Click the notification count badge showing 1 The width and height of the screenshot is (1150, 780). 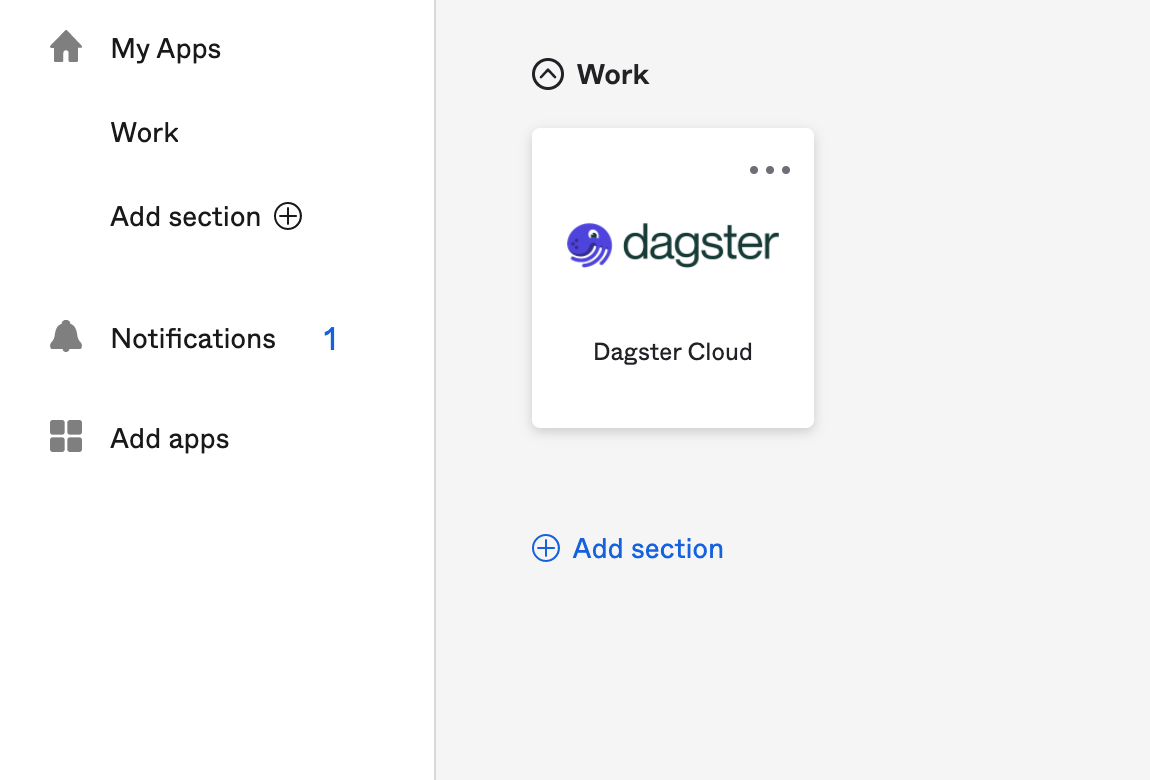[330, 339]
